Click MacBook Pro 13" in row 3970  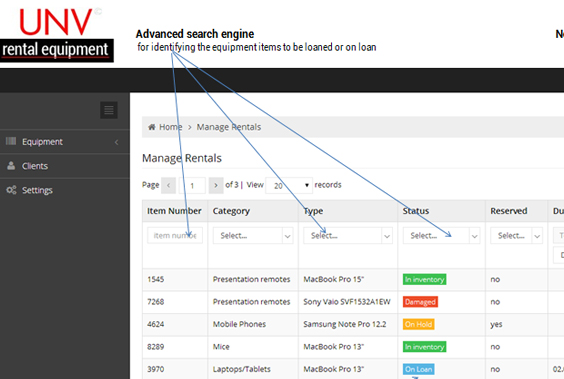(x=333, y=369)
